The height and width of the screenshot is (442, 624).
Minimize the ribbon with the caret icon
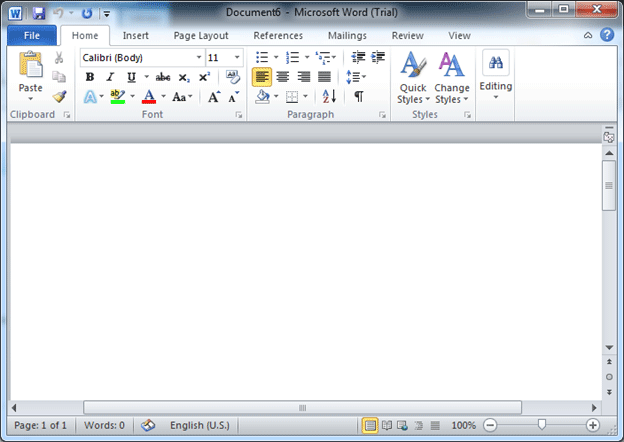(x=588, y=35)
